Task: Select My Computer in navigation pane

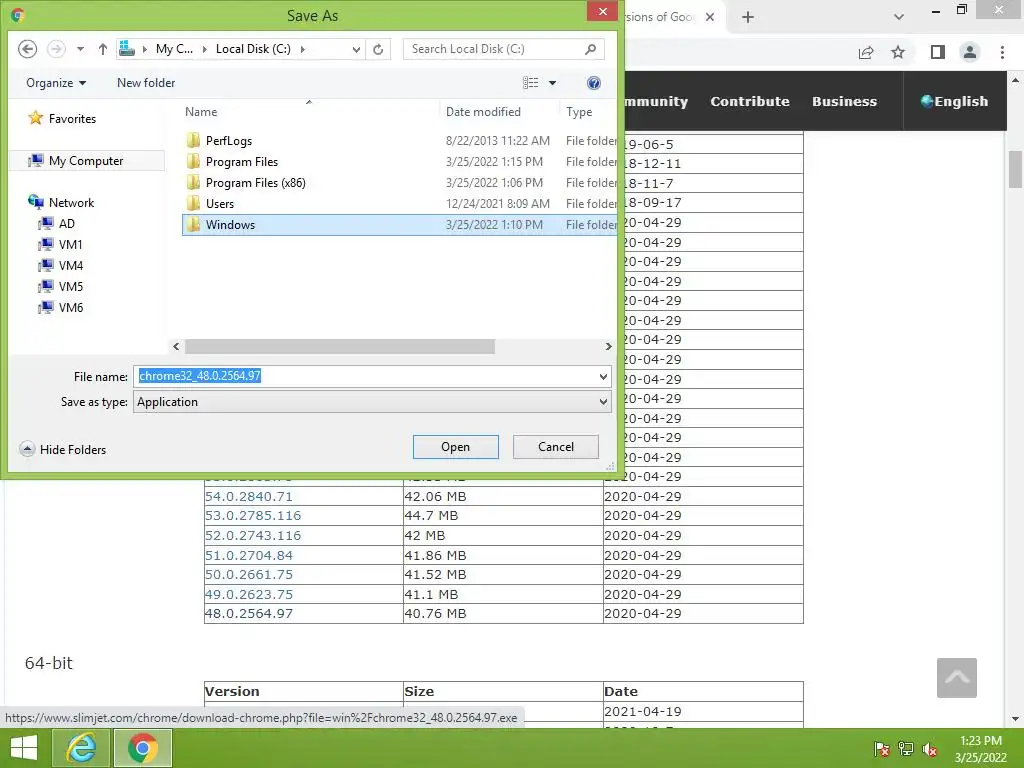Action: [86, 161]
